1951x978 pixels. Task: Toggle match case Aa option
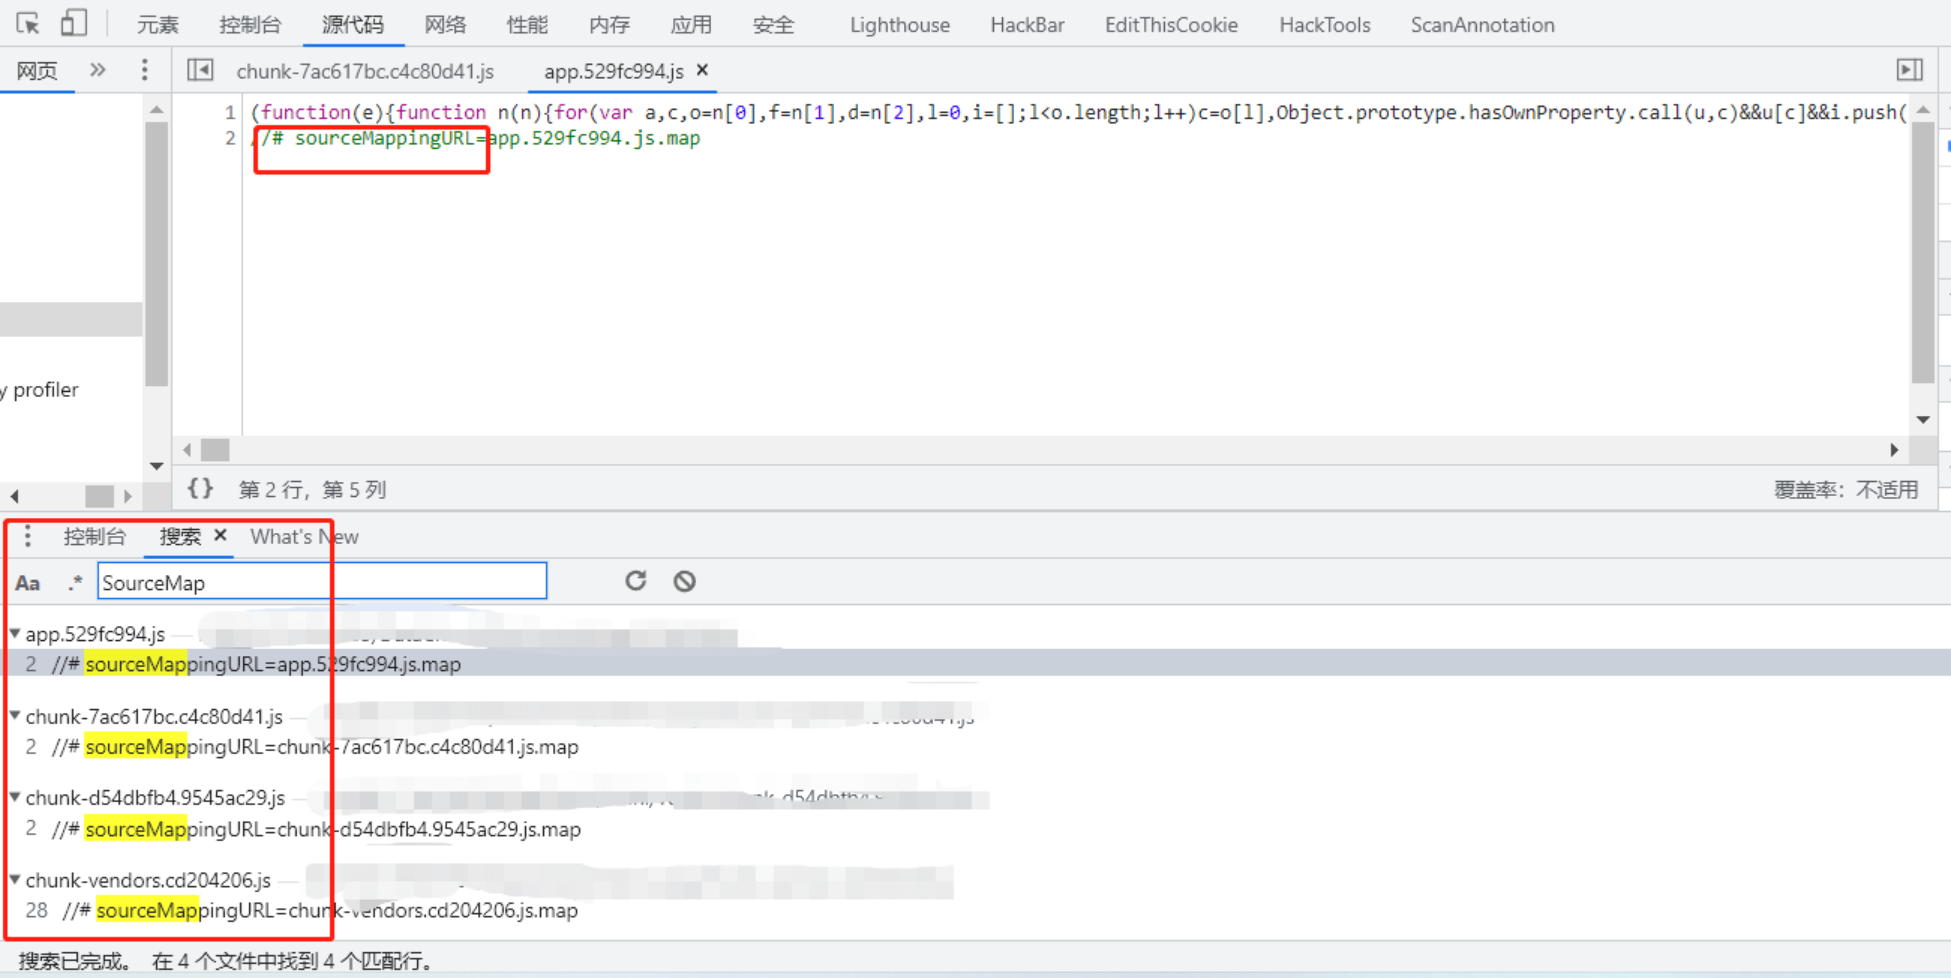click(28, 583)
